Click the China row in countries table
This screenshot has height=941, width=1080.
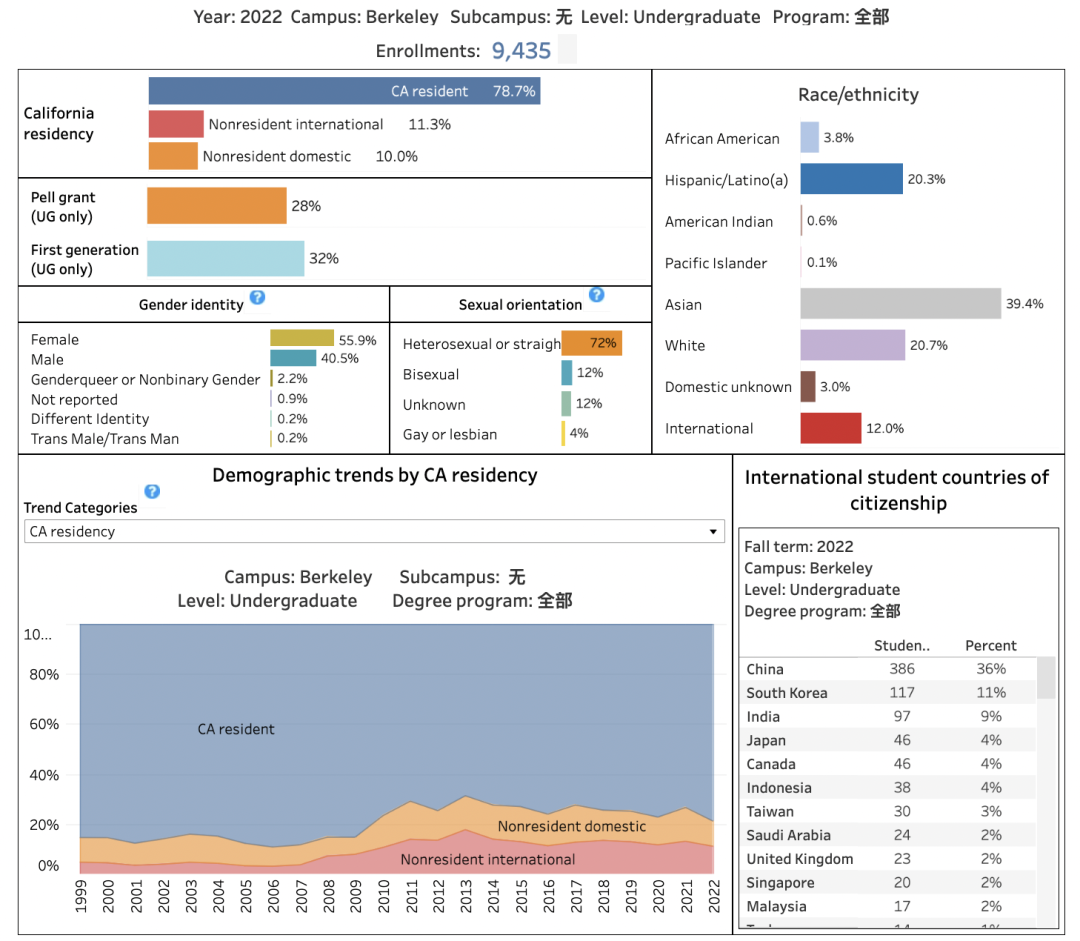[x=890, y=669]
